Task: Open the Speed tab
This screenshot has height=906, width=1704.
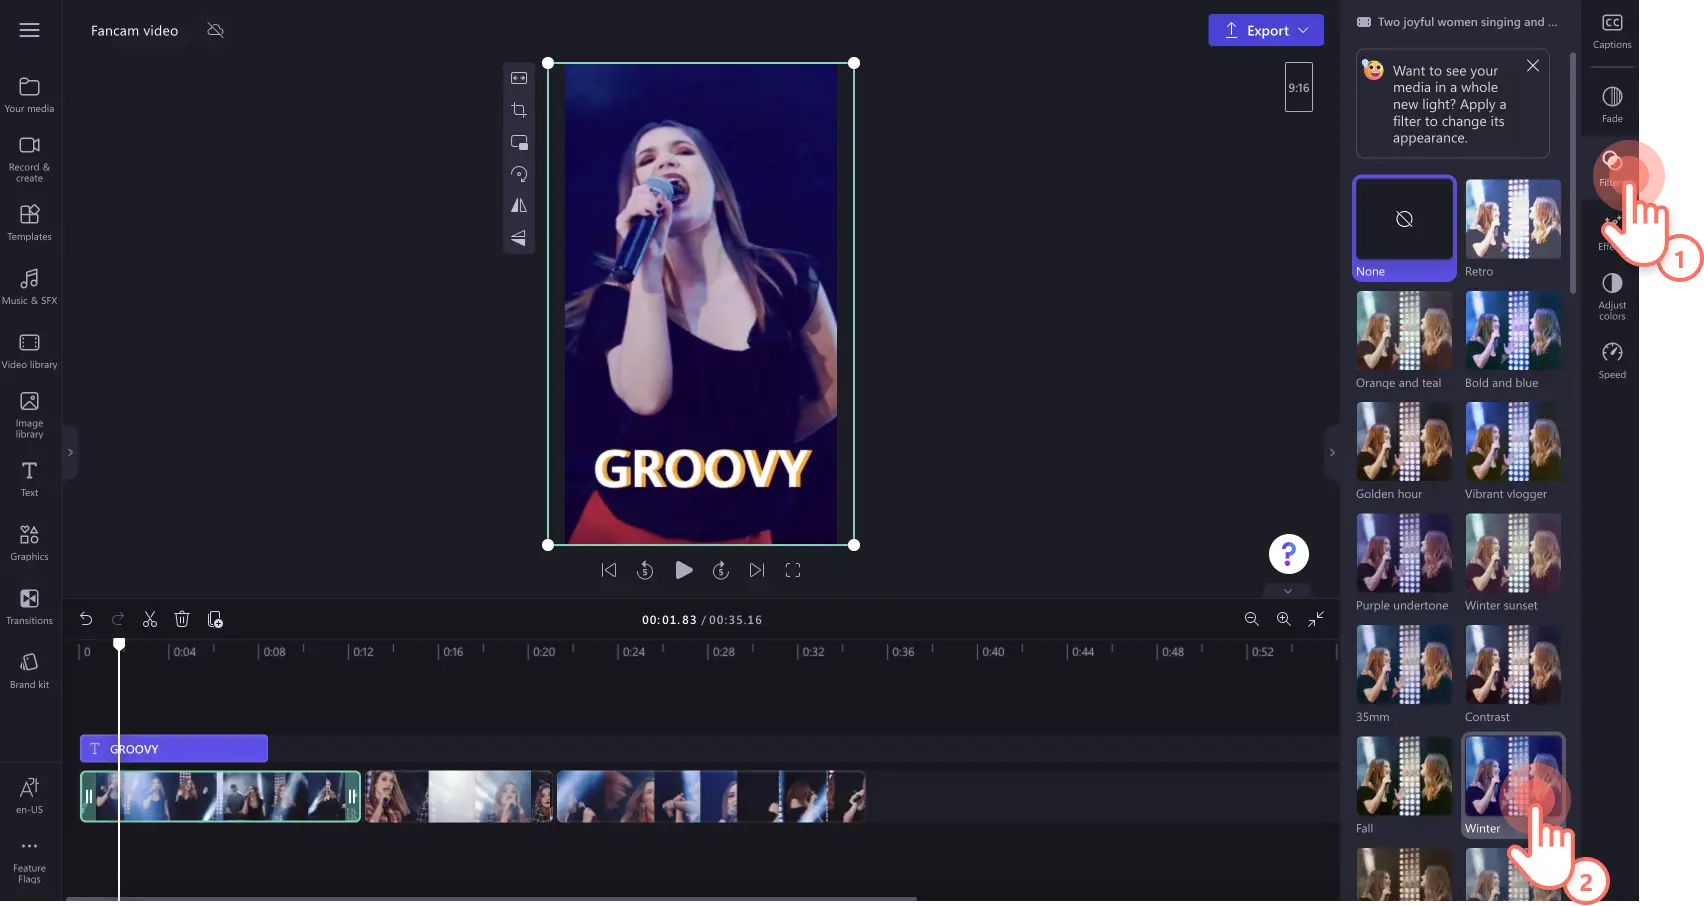Action: [x=1612, y=361]
